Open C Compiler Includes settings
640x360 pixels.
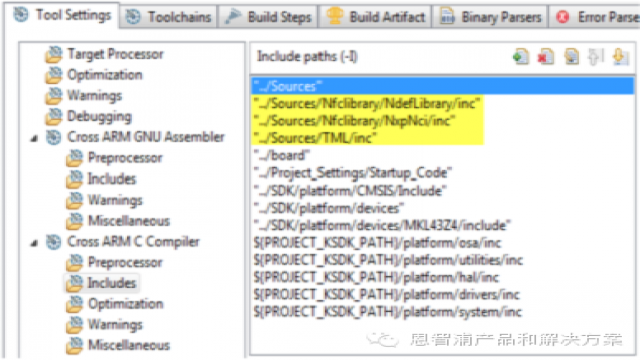(111, 283)
